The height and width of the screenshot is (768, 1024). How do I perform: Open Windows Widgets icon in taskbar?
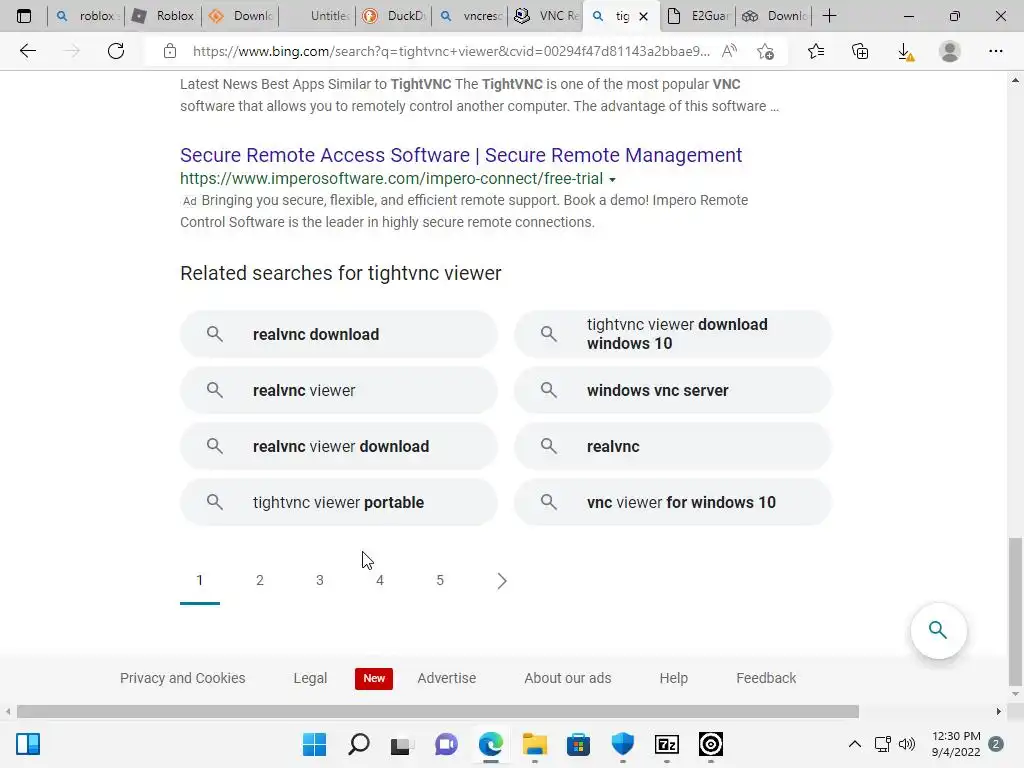coord(28,744)
